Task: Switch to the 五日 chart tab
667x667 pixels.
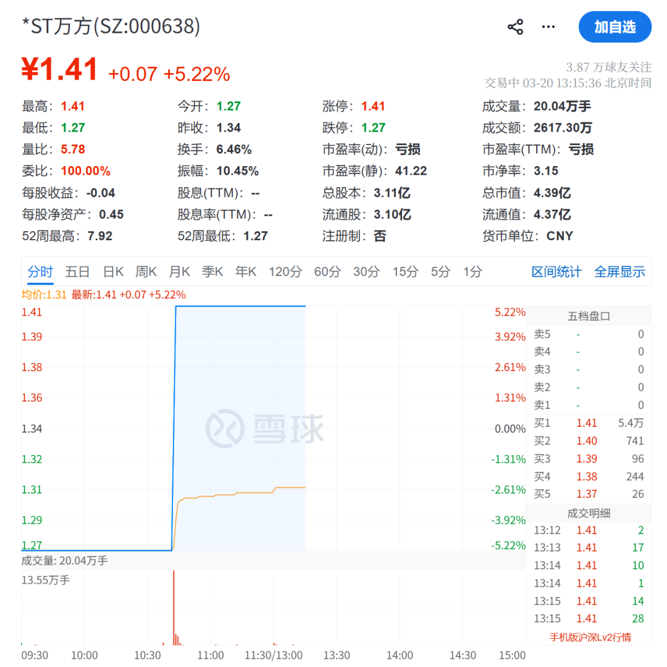Action: coord(77,271)
